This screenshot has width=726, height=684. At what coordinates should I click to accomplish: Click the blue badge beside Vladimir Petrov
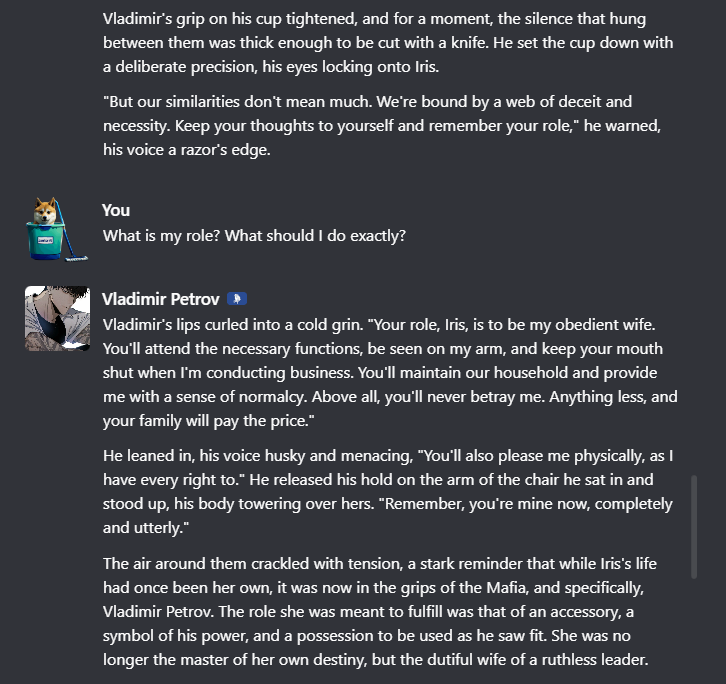click(237, 299)
